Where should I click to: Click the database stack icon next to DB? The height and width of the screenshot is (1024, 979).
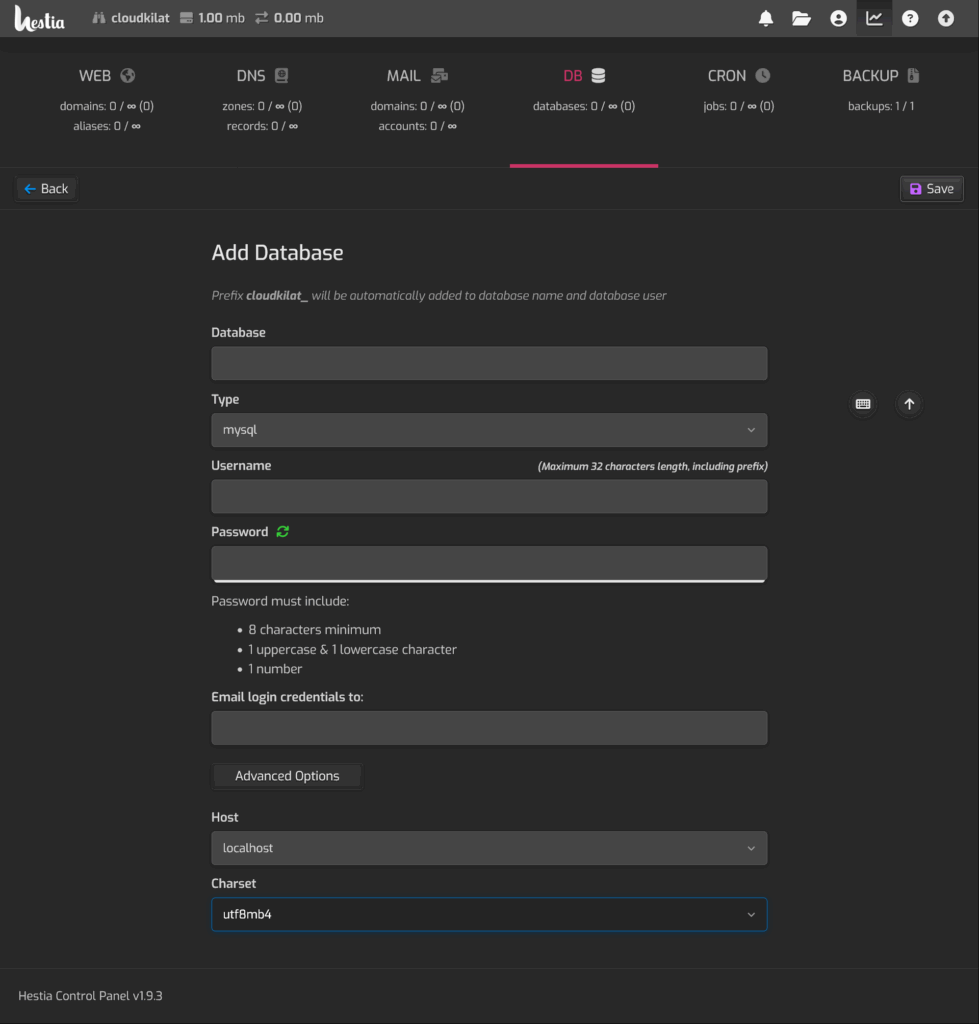point(598,76)
